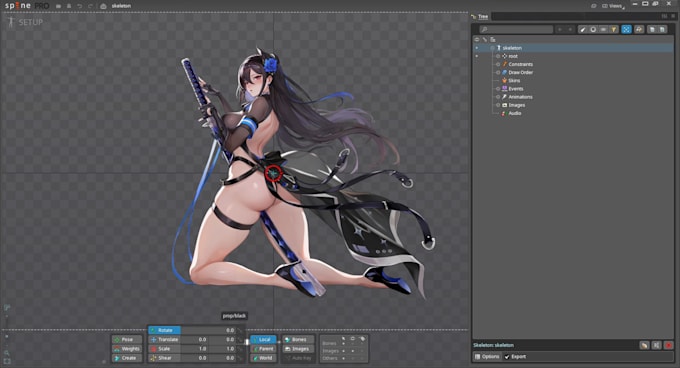
Task: Toggle Bones compensation button
Action: click(298, 339)
